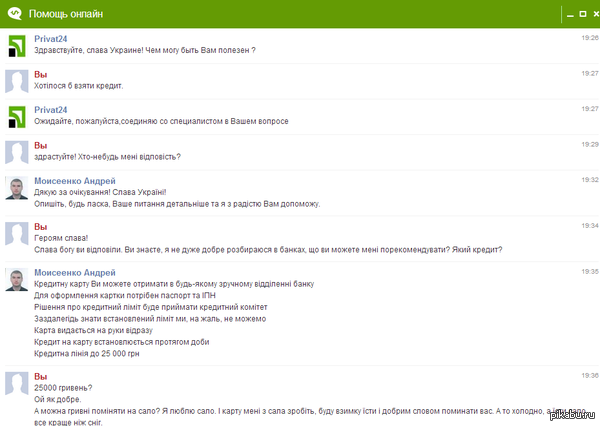Image resolution: width=600 pixels, height=426 pixels.
Task: Click the 'Помощь онлайн' header title
Action: (x=66, y=14)
